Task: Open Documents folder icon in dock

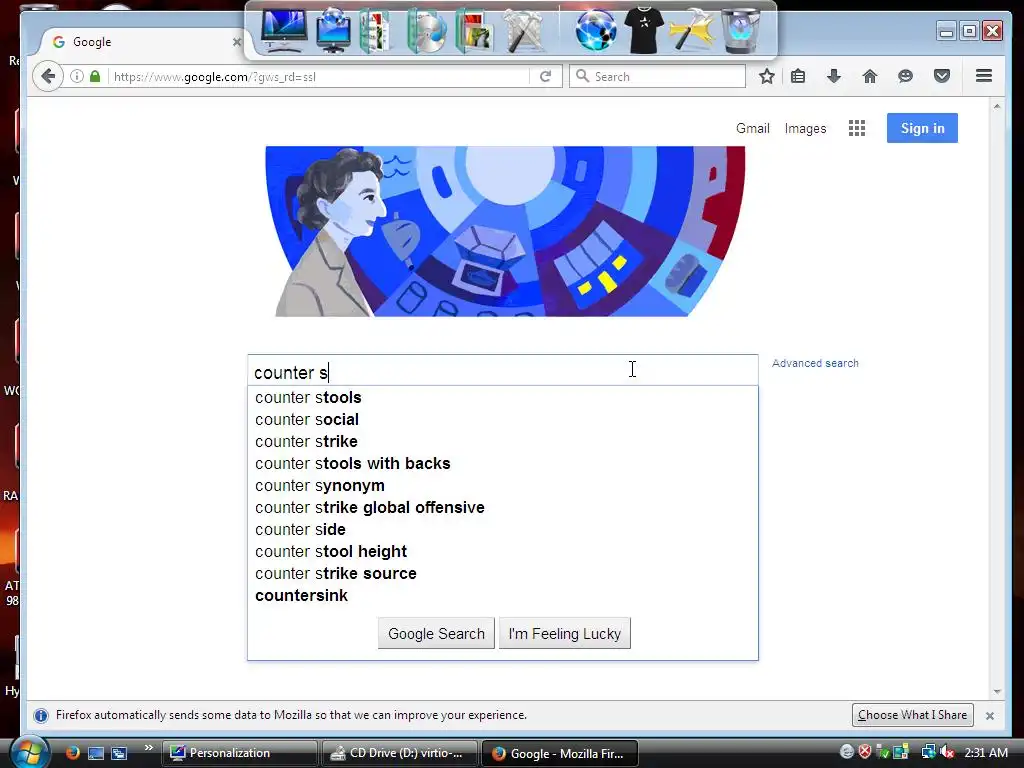Action: (375, 30)
